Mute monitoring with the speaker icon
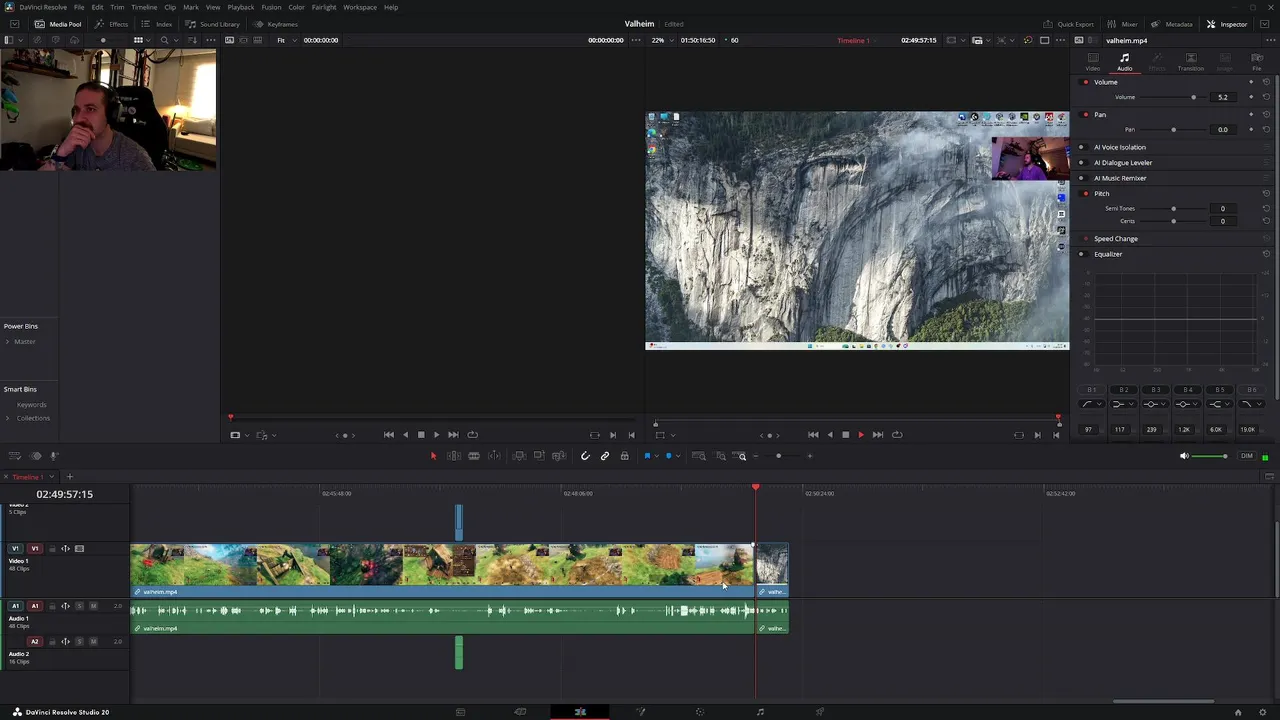This screenshot has width=1280, height=720. coord(1184,456)
